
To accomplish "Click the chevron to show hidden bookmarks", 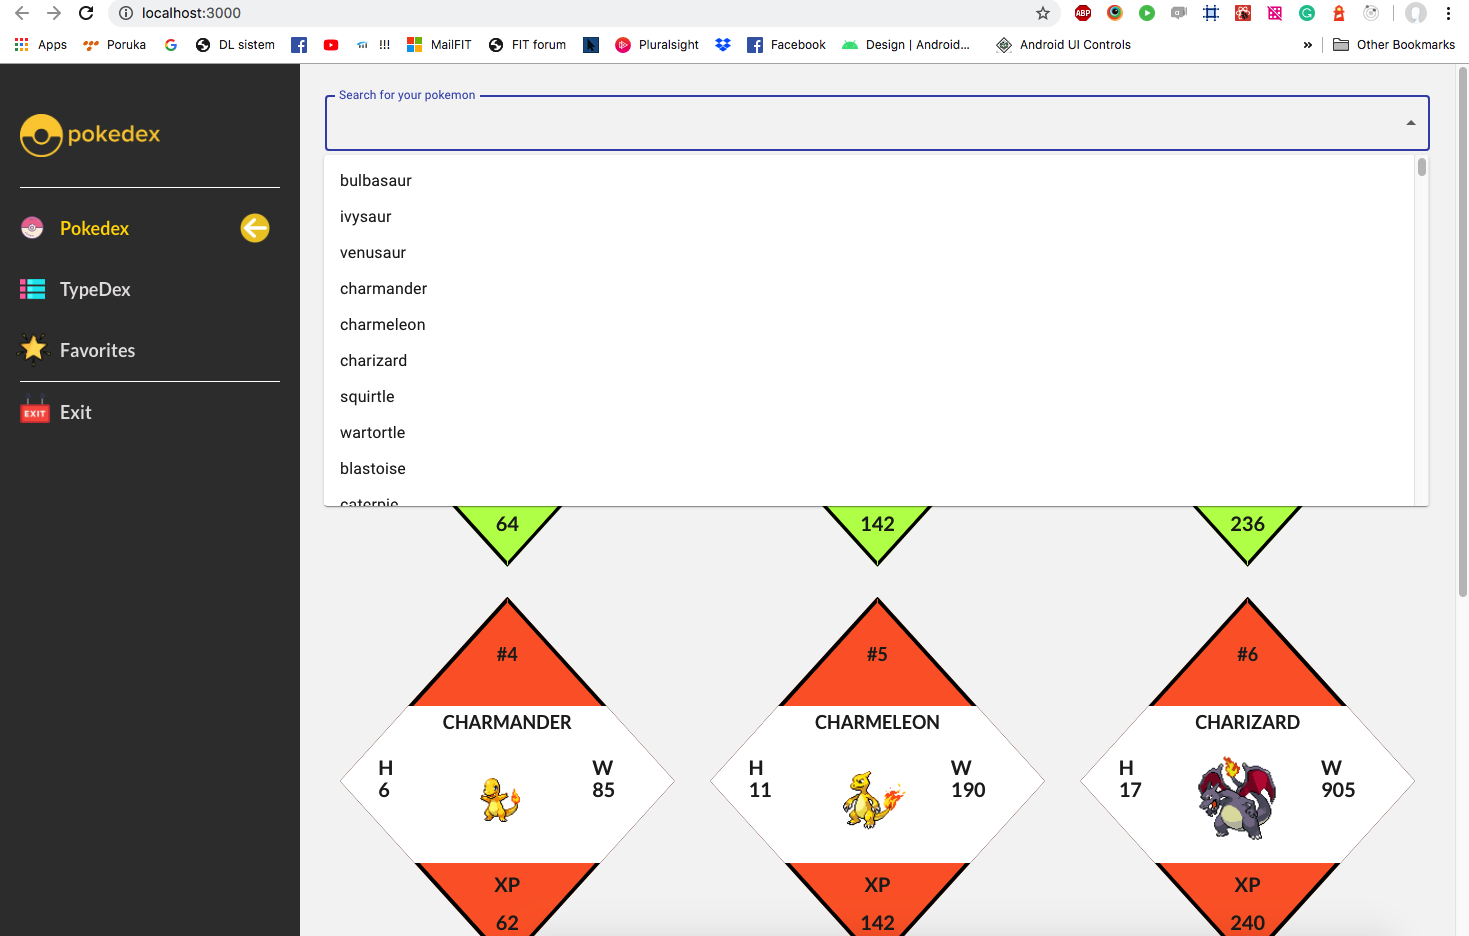I will click(x=1309, y=44).
